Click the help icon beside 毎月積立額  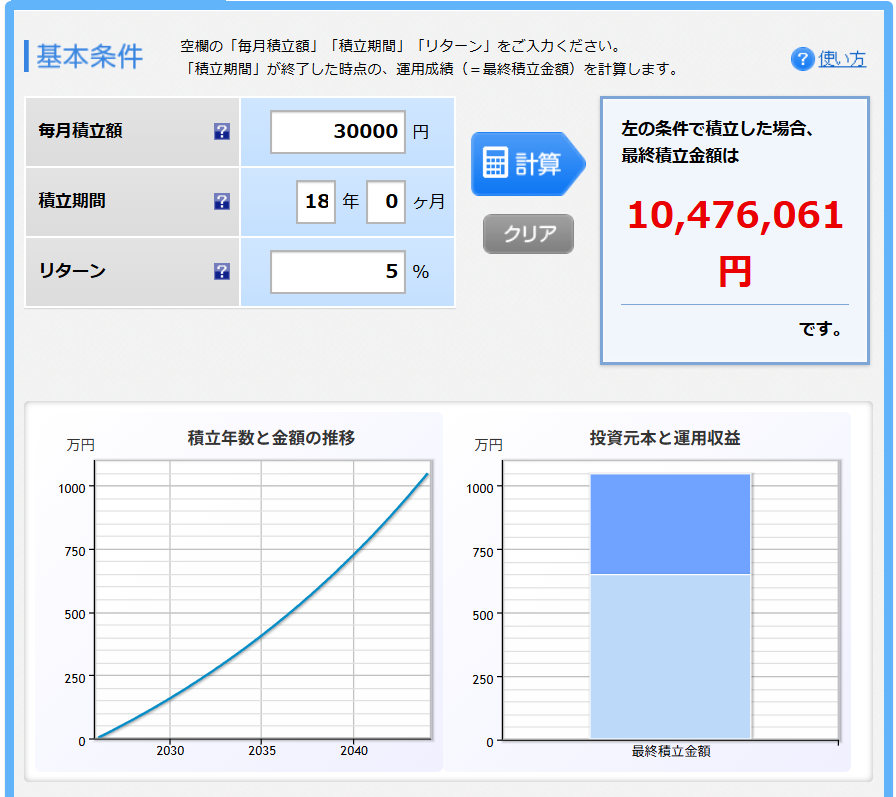[x=222, y=132]
